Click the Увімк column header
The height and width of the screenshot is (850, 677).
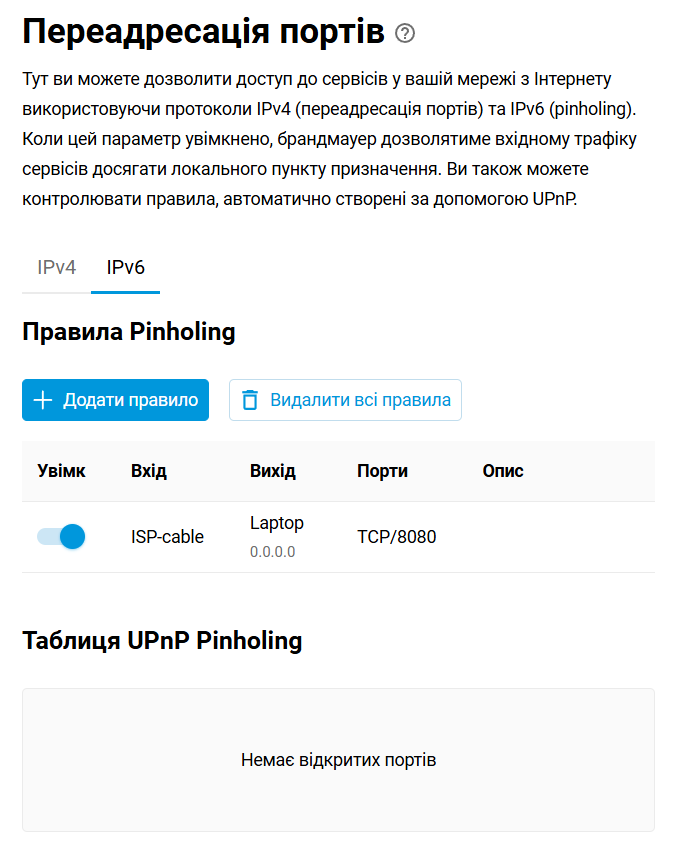click(61, 471)
